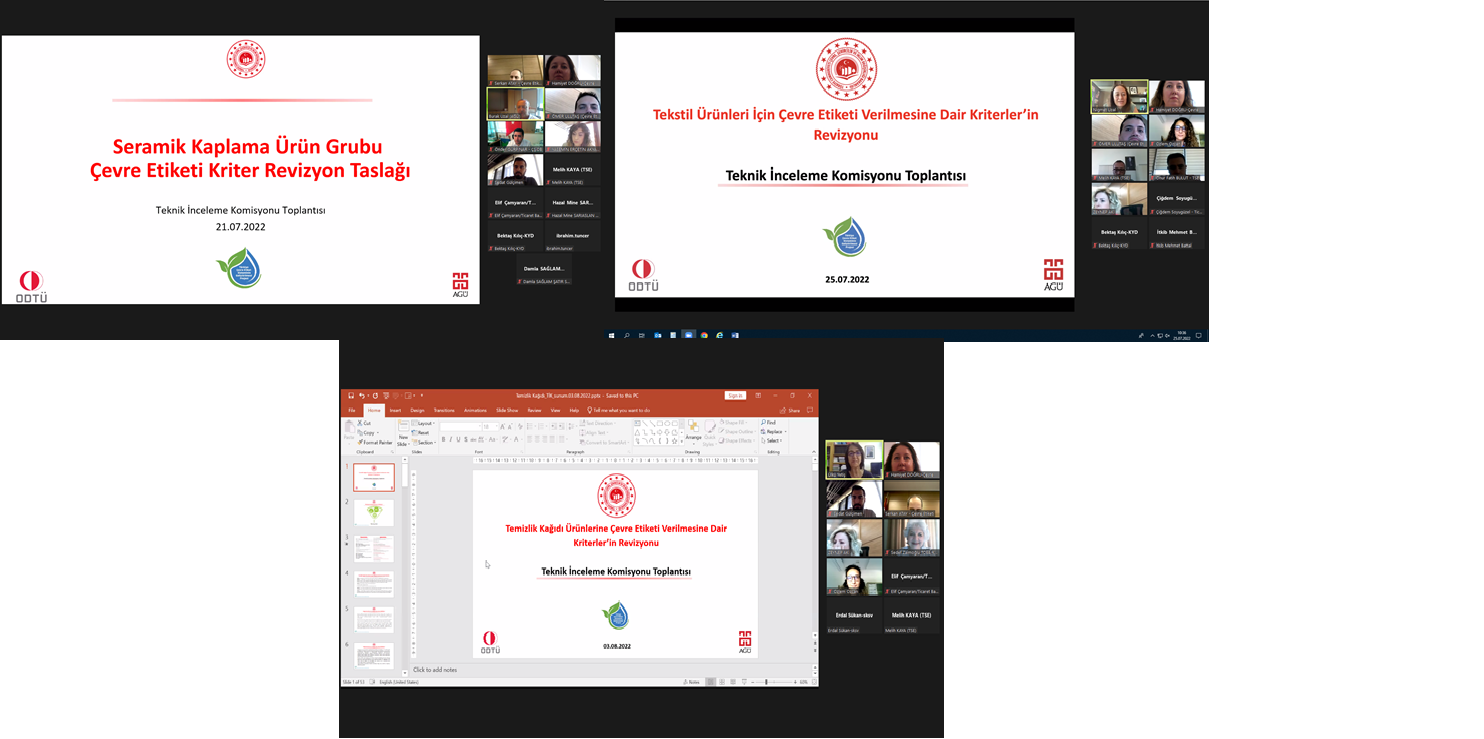Select the Slide Show ribbon tab

click(507, 410)
